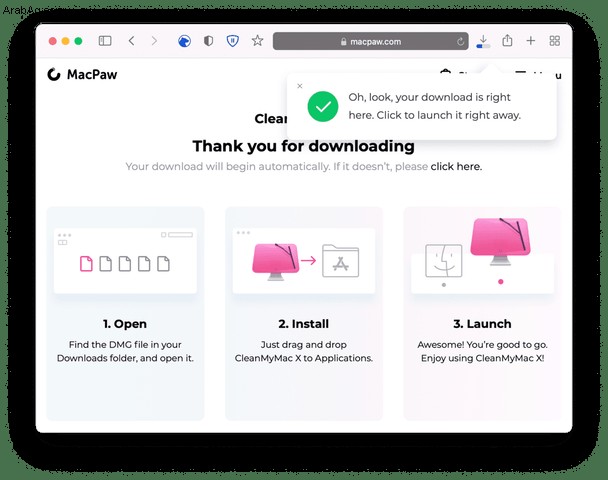Show the tab overview grid
Viewport: 608px width, 480px height.
pyautogui.click(x=554, y=41)
